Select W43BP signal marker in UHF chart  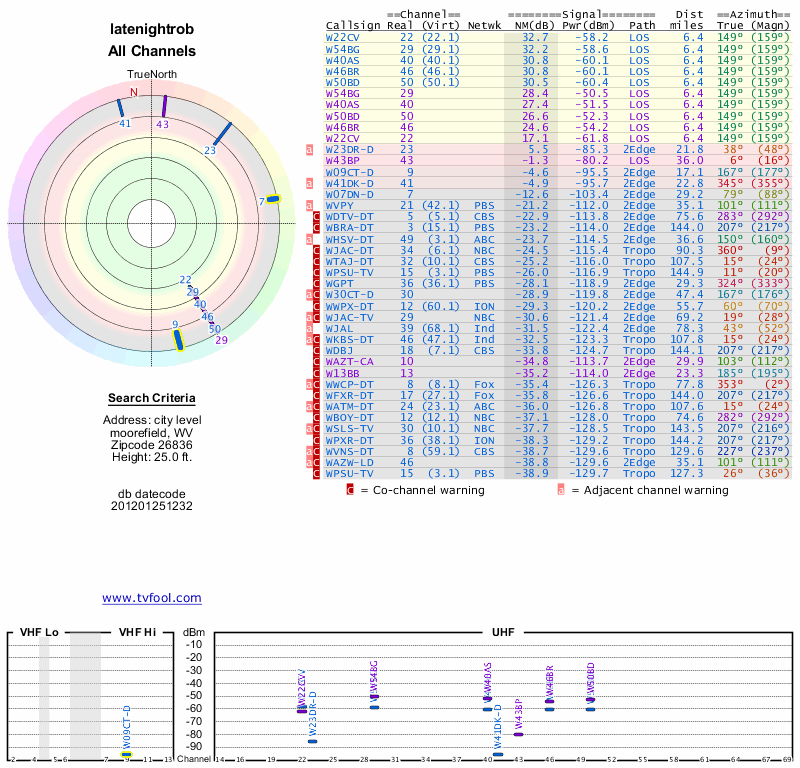[518, 734]
